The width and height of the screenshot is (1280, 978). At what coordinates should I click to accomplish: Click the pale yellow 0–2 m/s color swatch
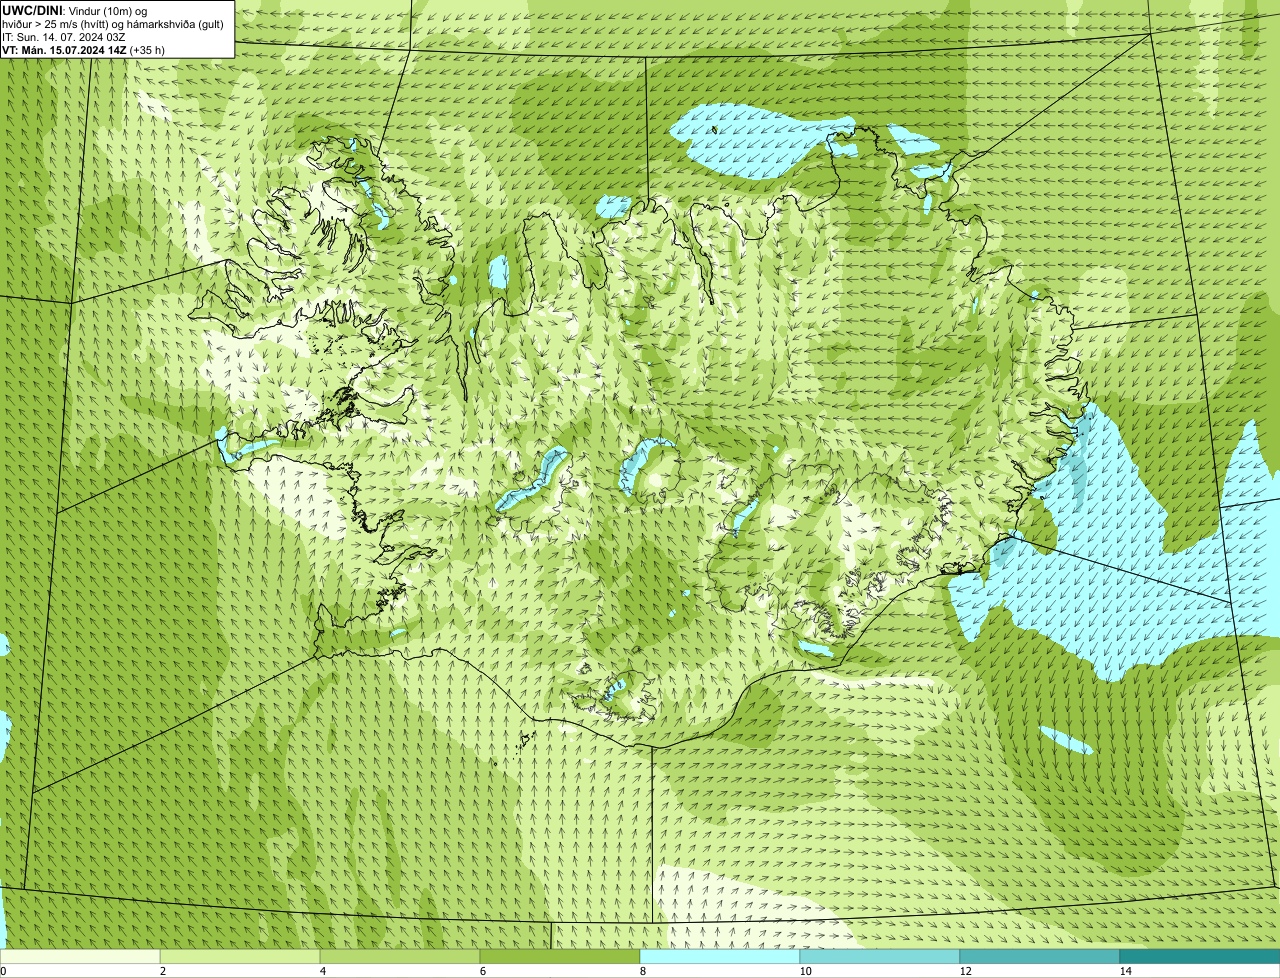[80, 956]
